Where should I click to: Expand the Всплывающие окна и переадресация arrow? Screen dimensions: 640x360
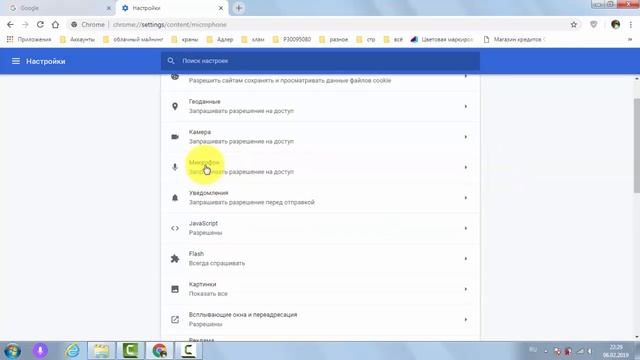(465, 320)
